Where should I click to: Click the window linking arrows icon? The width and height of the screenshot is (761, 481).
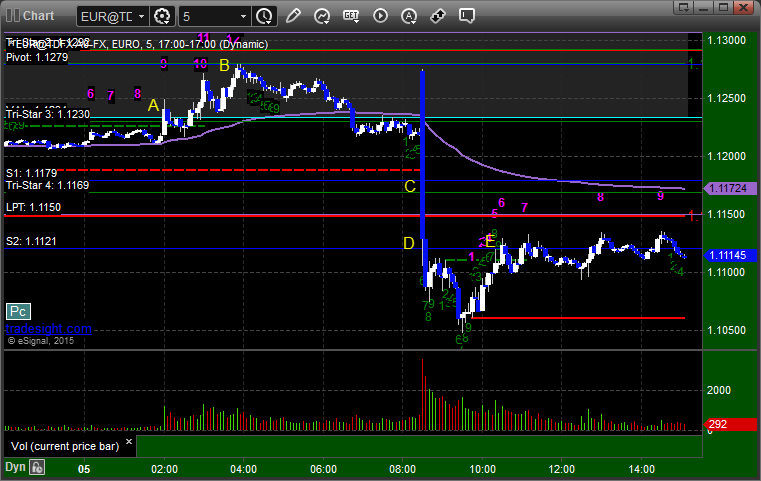coord(438,16)
